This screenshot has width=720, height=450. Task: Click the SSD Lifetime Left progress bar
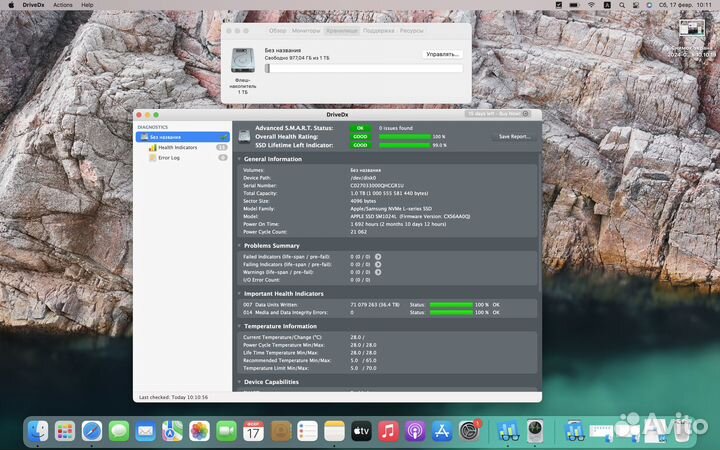tap(405, 145)
